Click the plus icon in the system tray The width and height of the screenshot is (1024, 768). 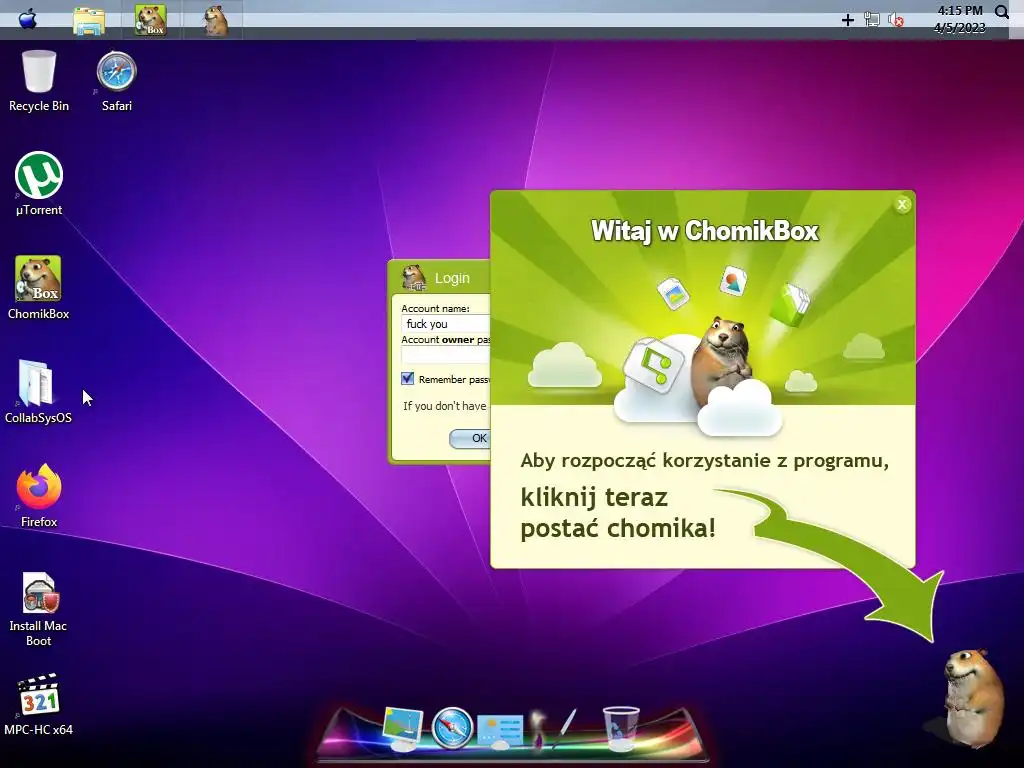click(x=848, y=20)
